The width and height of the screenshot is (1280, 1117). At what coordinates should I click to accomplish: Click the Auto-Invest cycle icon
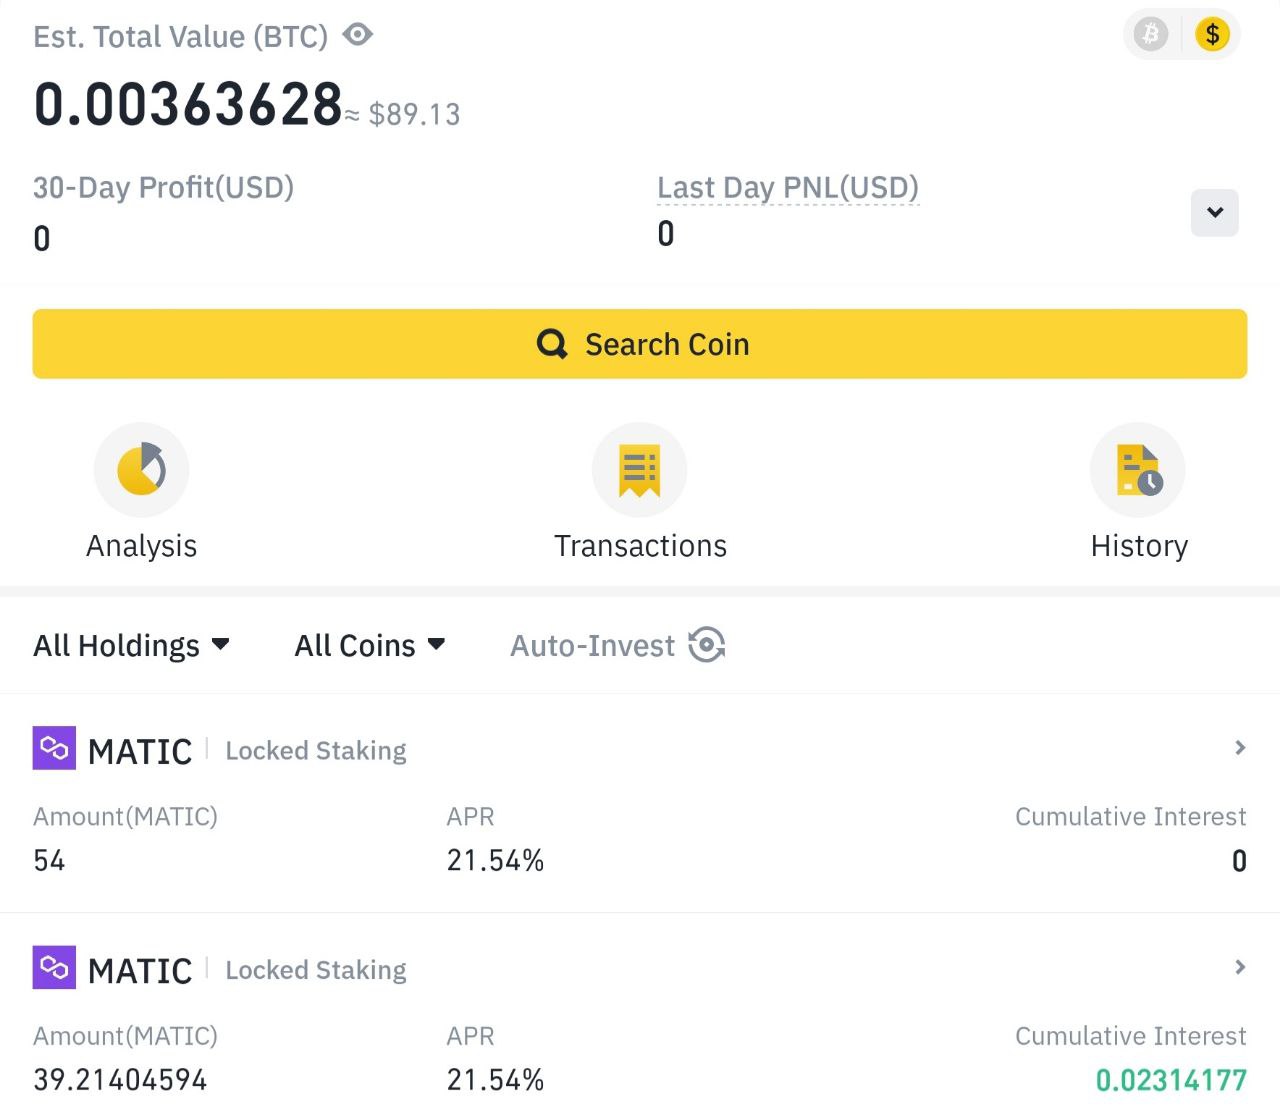[707, 645]
